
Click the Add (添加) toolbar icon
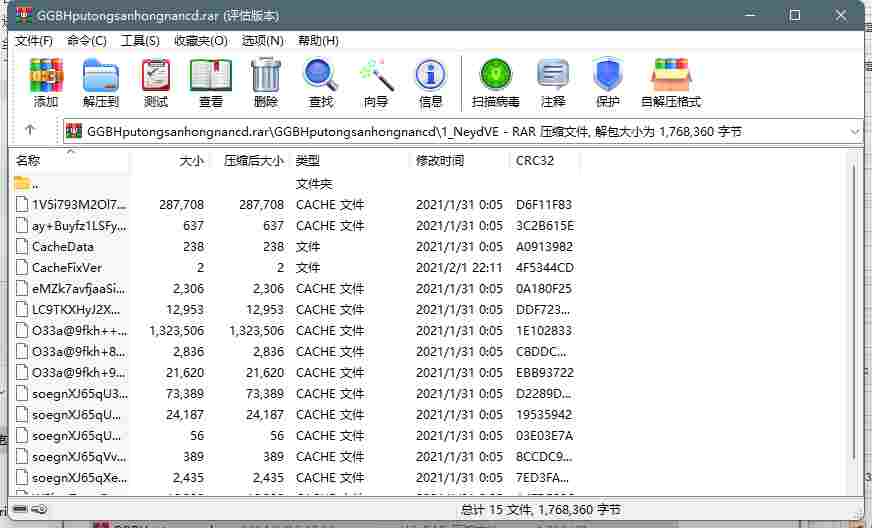tap(46, 75)
